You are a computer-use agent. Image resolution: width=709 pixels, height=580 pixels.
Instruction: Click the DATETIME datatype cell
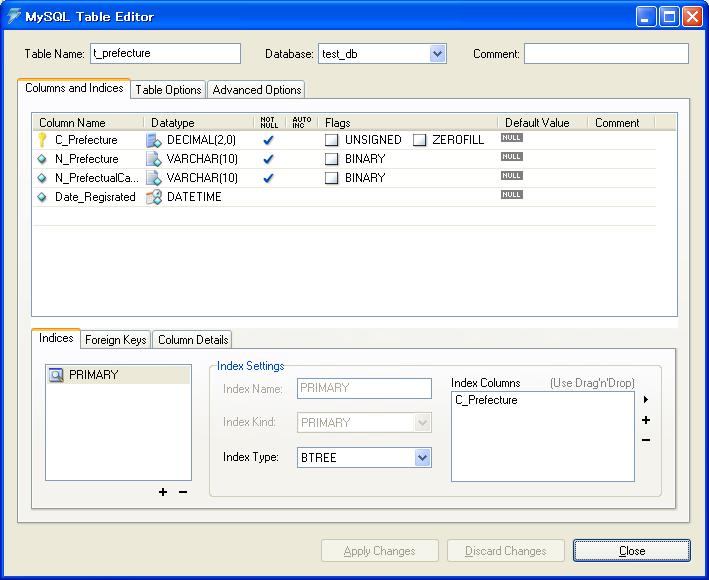tap(194, 197)
